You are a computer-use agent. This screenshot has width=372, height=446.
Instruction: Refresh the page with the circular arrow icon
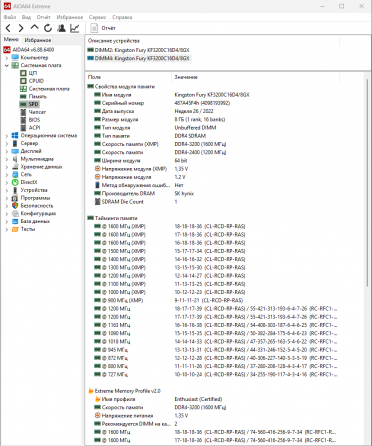48,28
